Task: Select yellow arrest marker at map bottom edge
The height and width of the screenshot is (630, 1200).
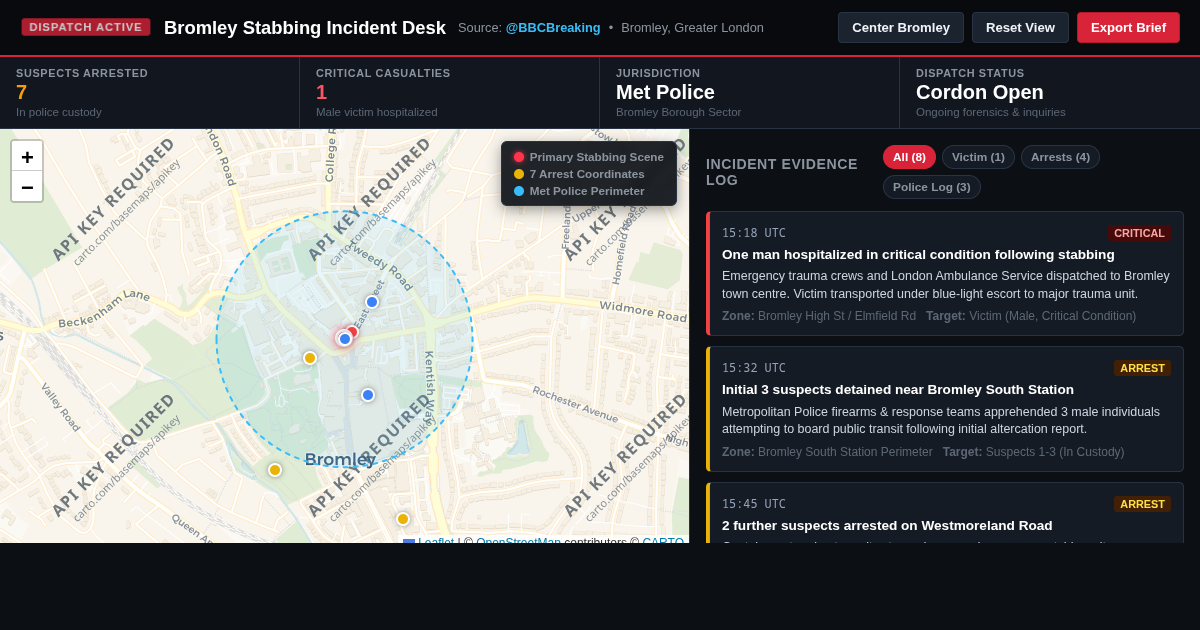Action: point(403,519)
